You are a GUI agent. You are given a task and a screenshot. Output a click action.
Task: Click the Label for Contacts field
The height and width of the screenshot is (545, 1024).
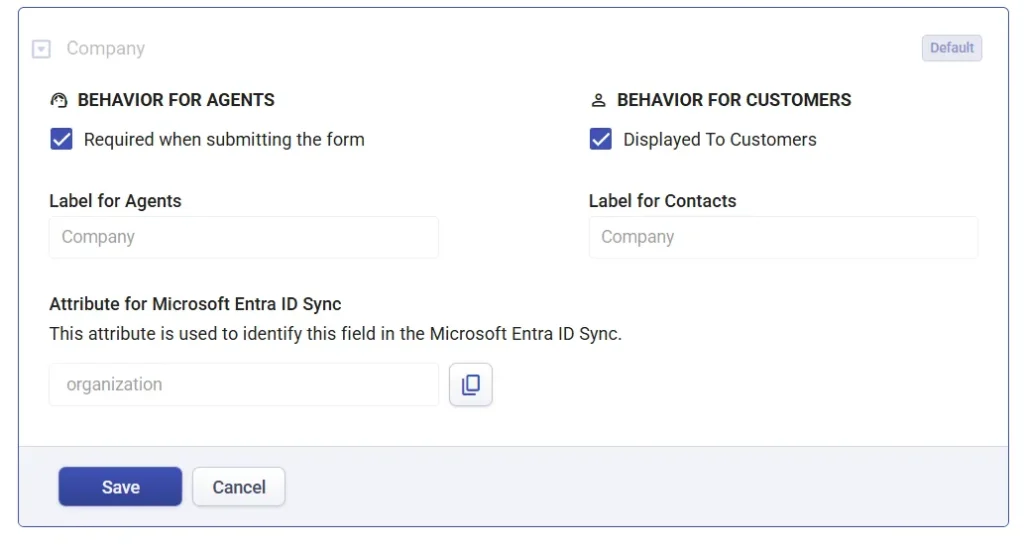(783, 237)
